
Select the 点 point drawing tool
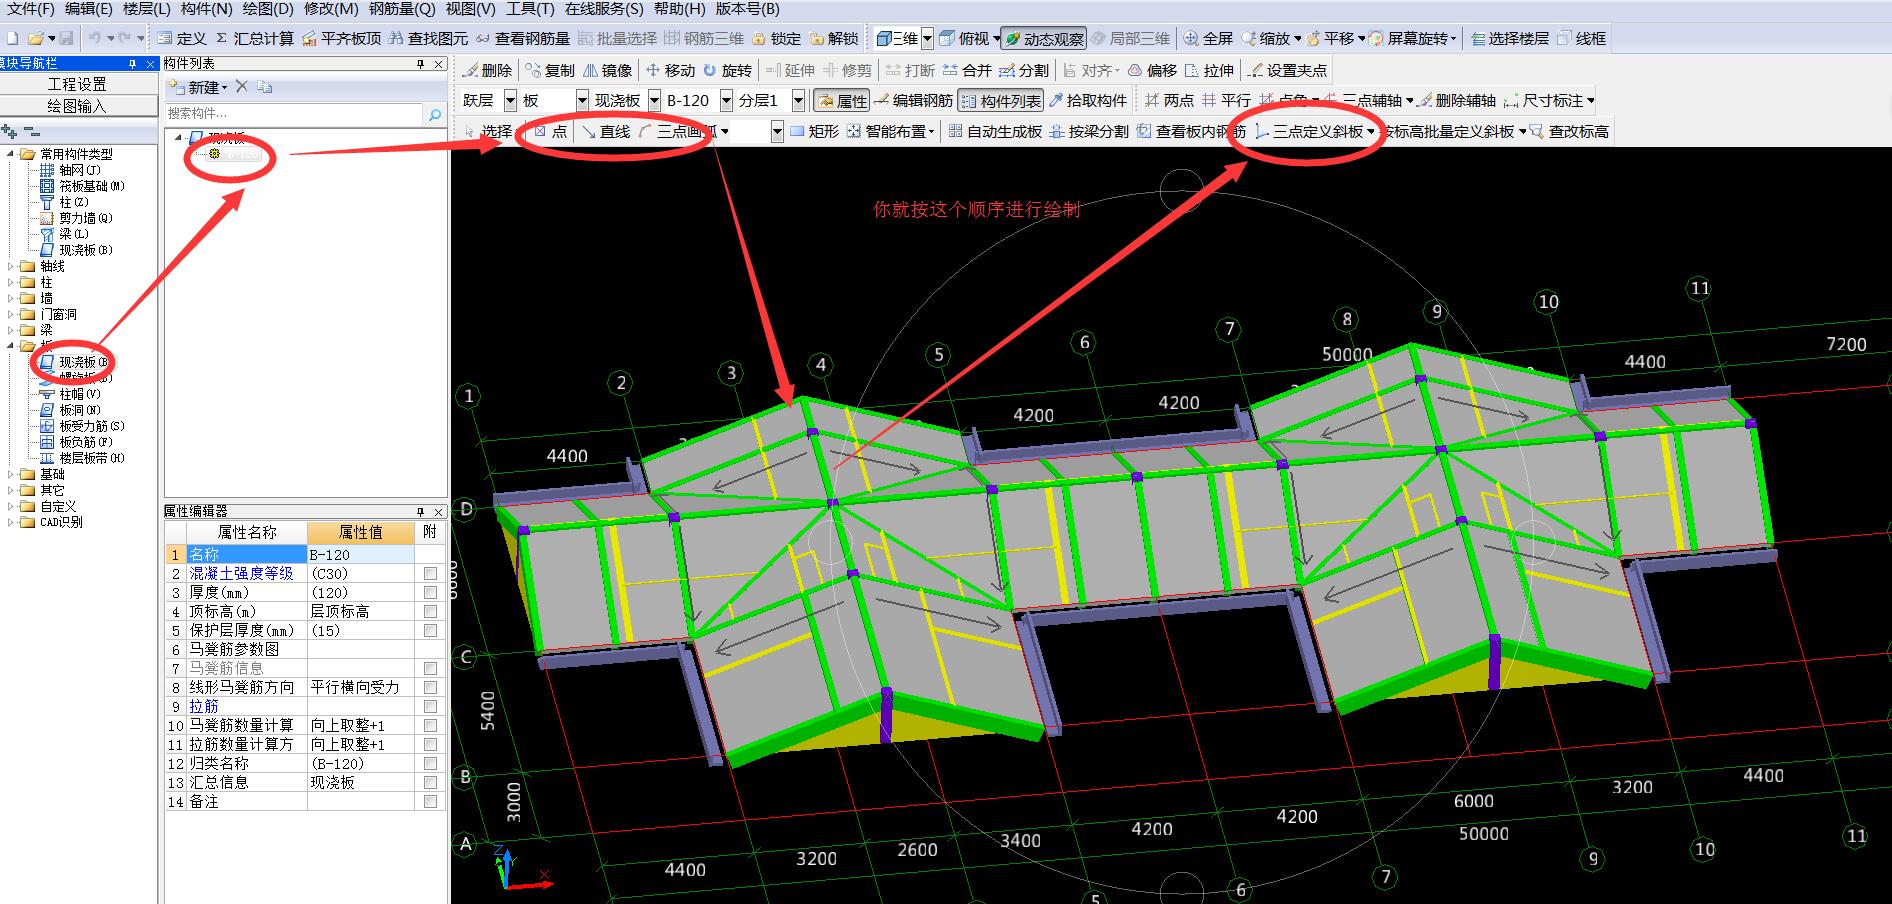[x=550, y=131]
